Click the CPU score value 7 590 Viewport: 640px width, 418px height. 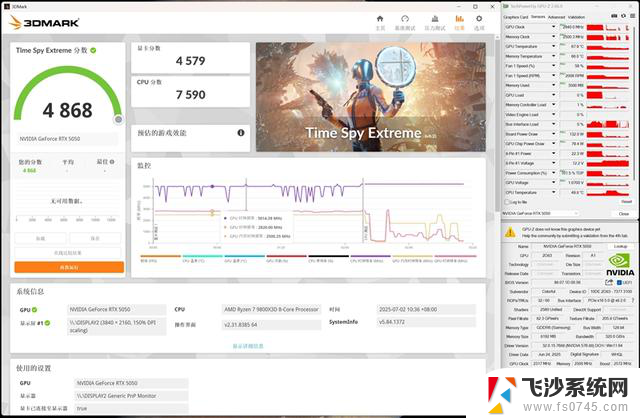[x=191, y=95]
